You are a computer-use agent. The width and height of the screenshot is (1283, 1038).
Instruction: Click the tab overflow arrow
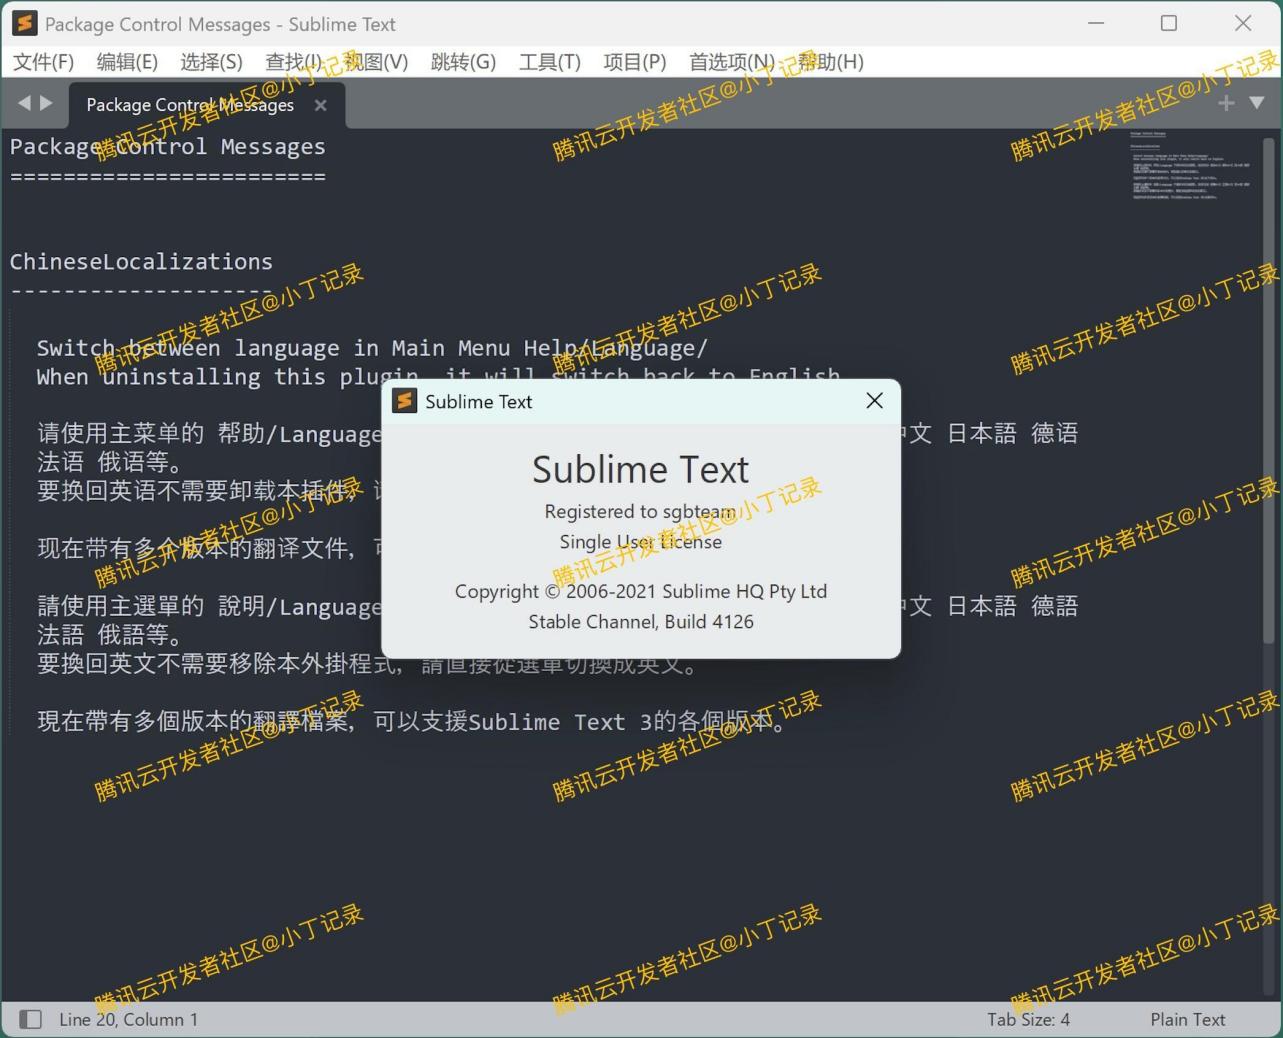[x=1257, y=102]
